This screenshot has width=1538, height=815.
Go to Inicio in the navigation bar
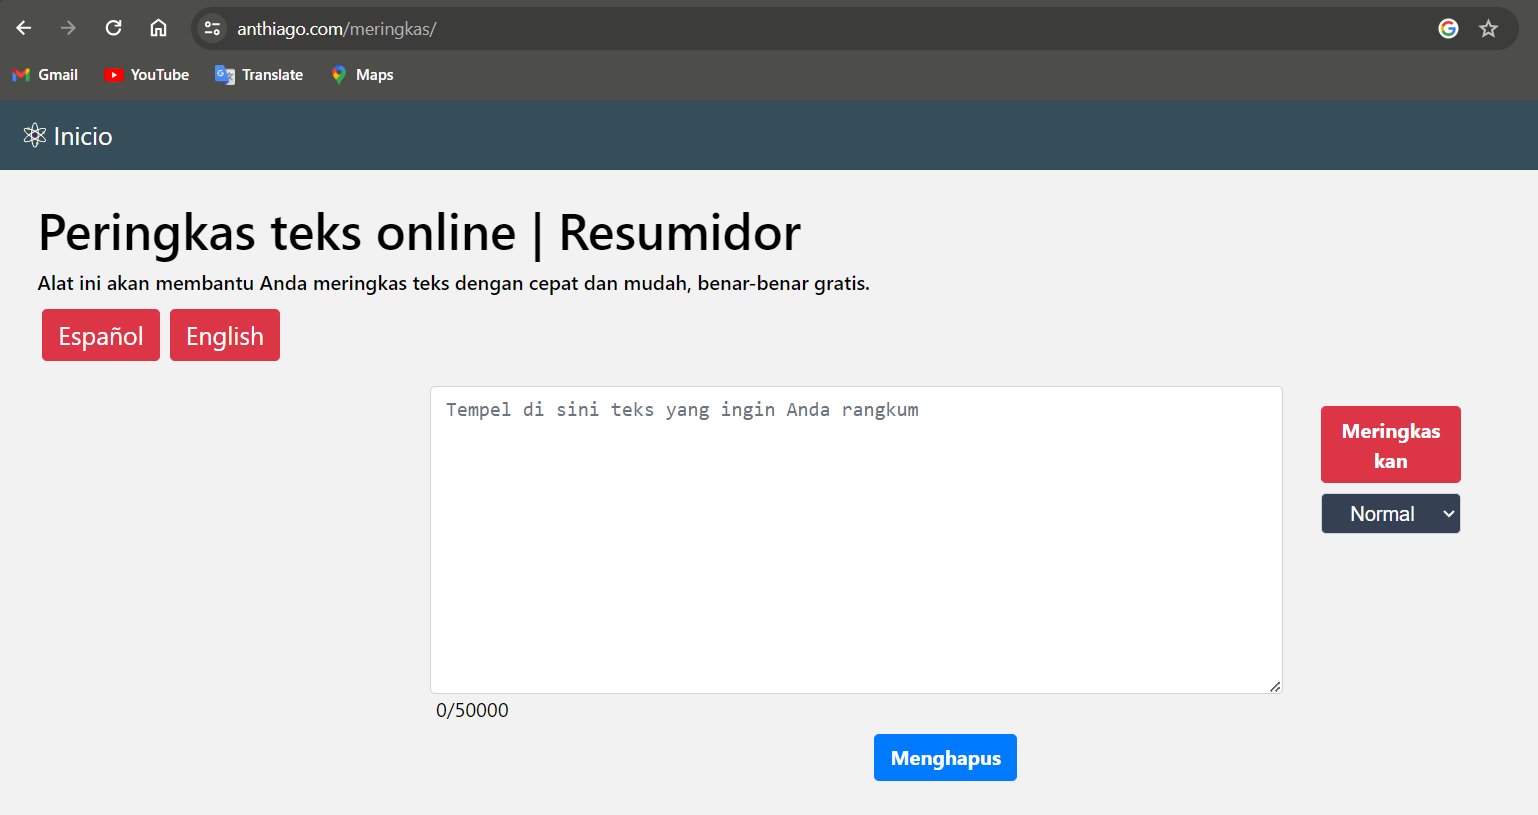[82, 136]
